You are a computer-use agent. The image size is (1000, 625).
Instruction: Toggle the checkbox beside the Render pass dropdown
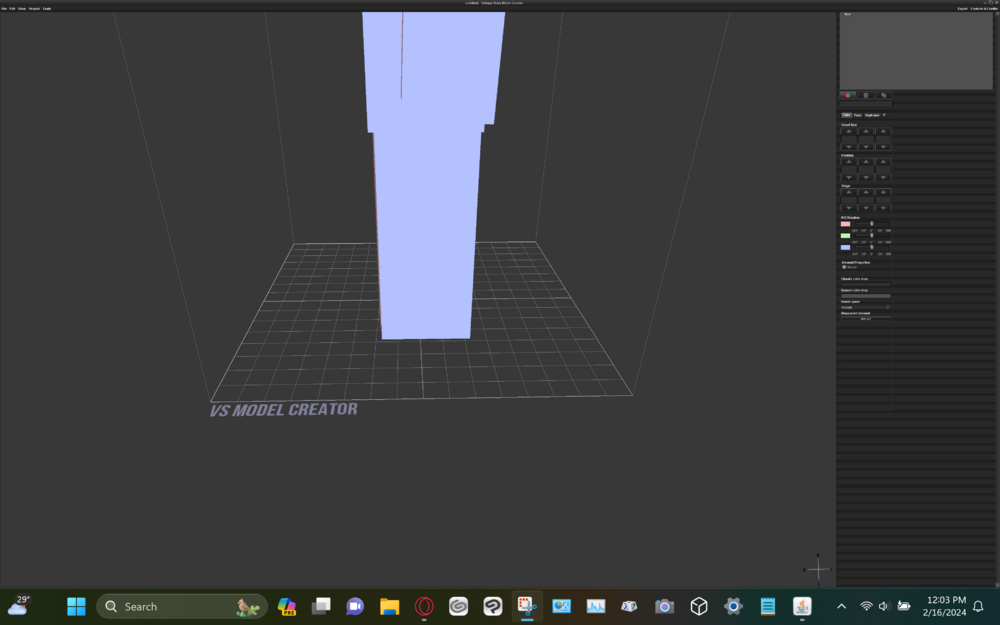pos(888,306)
